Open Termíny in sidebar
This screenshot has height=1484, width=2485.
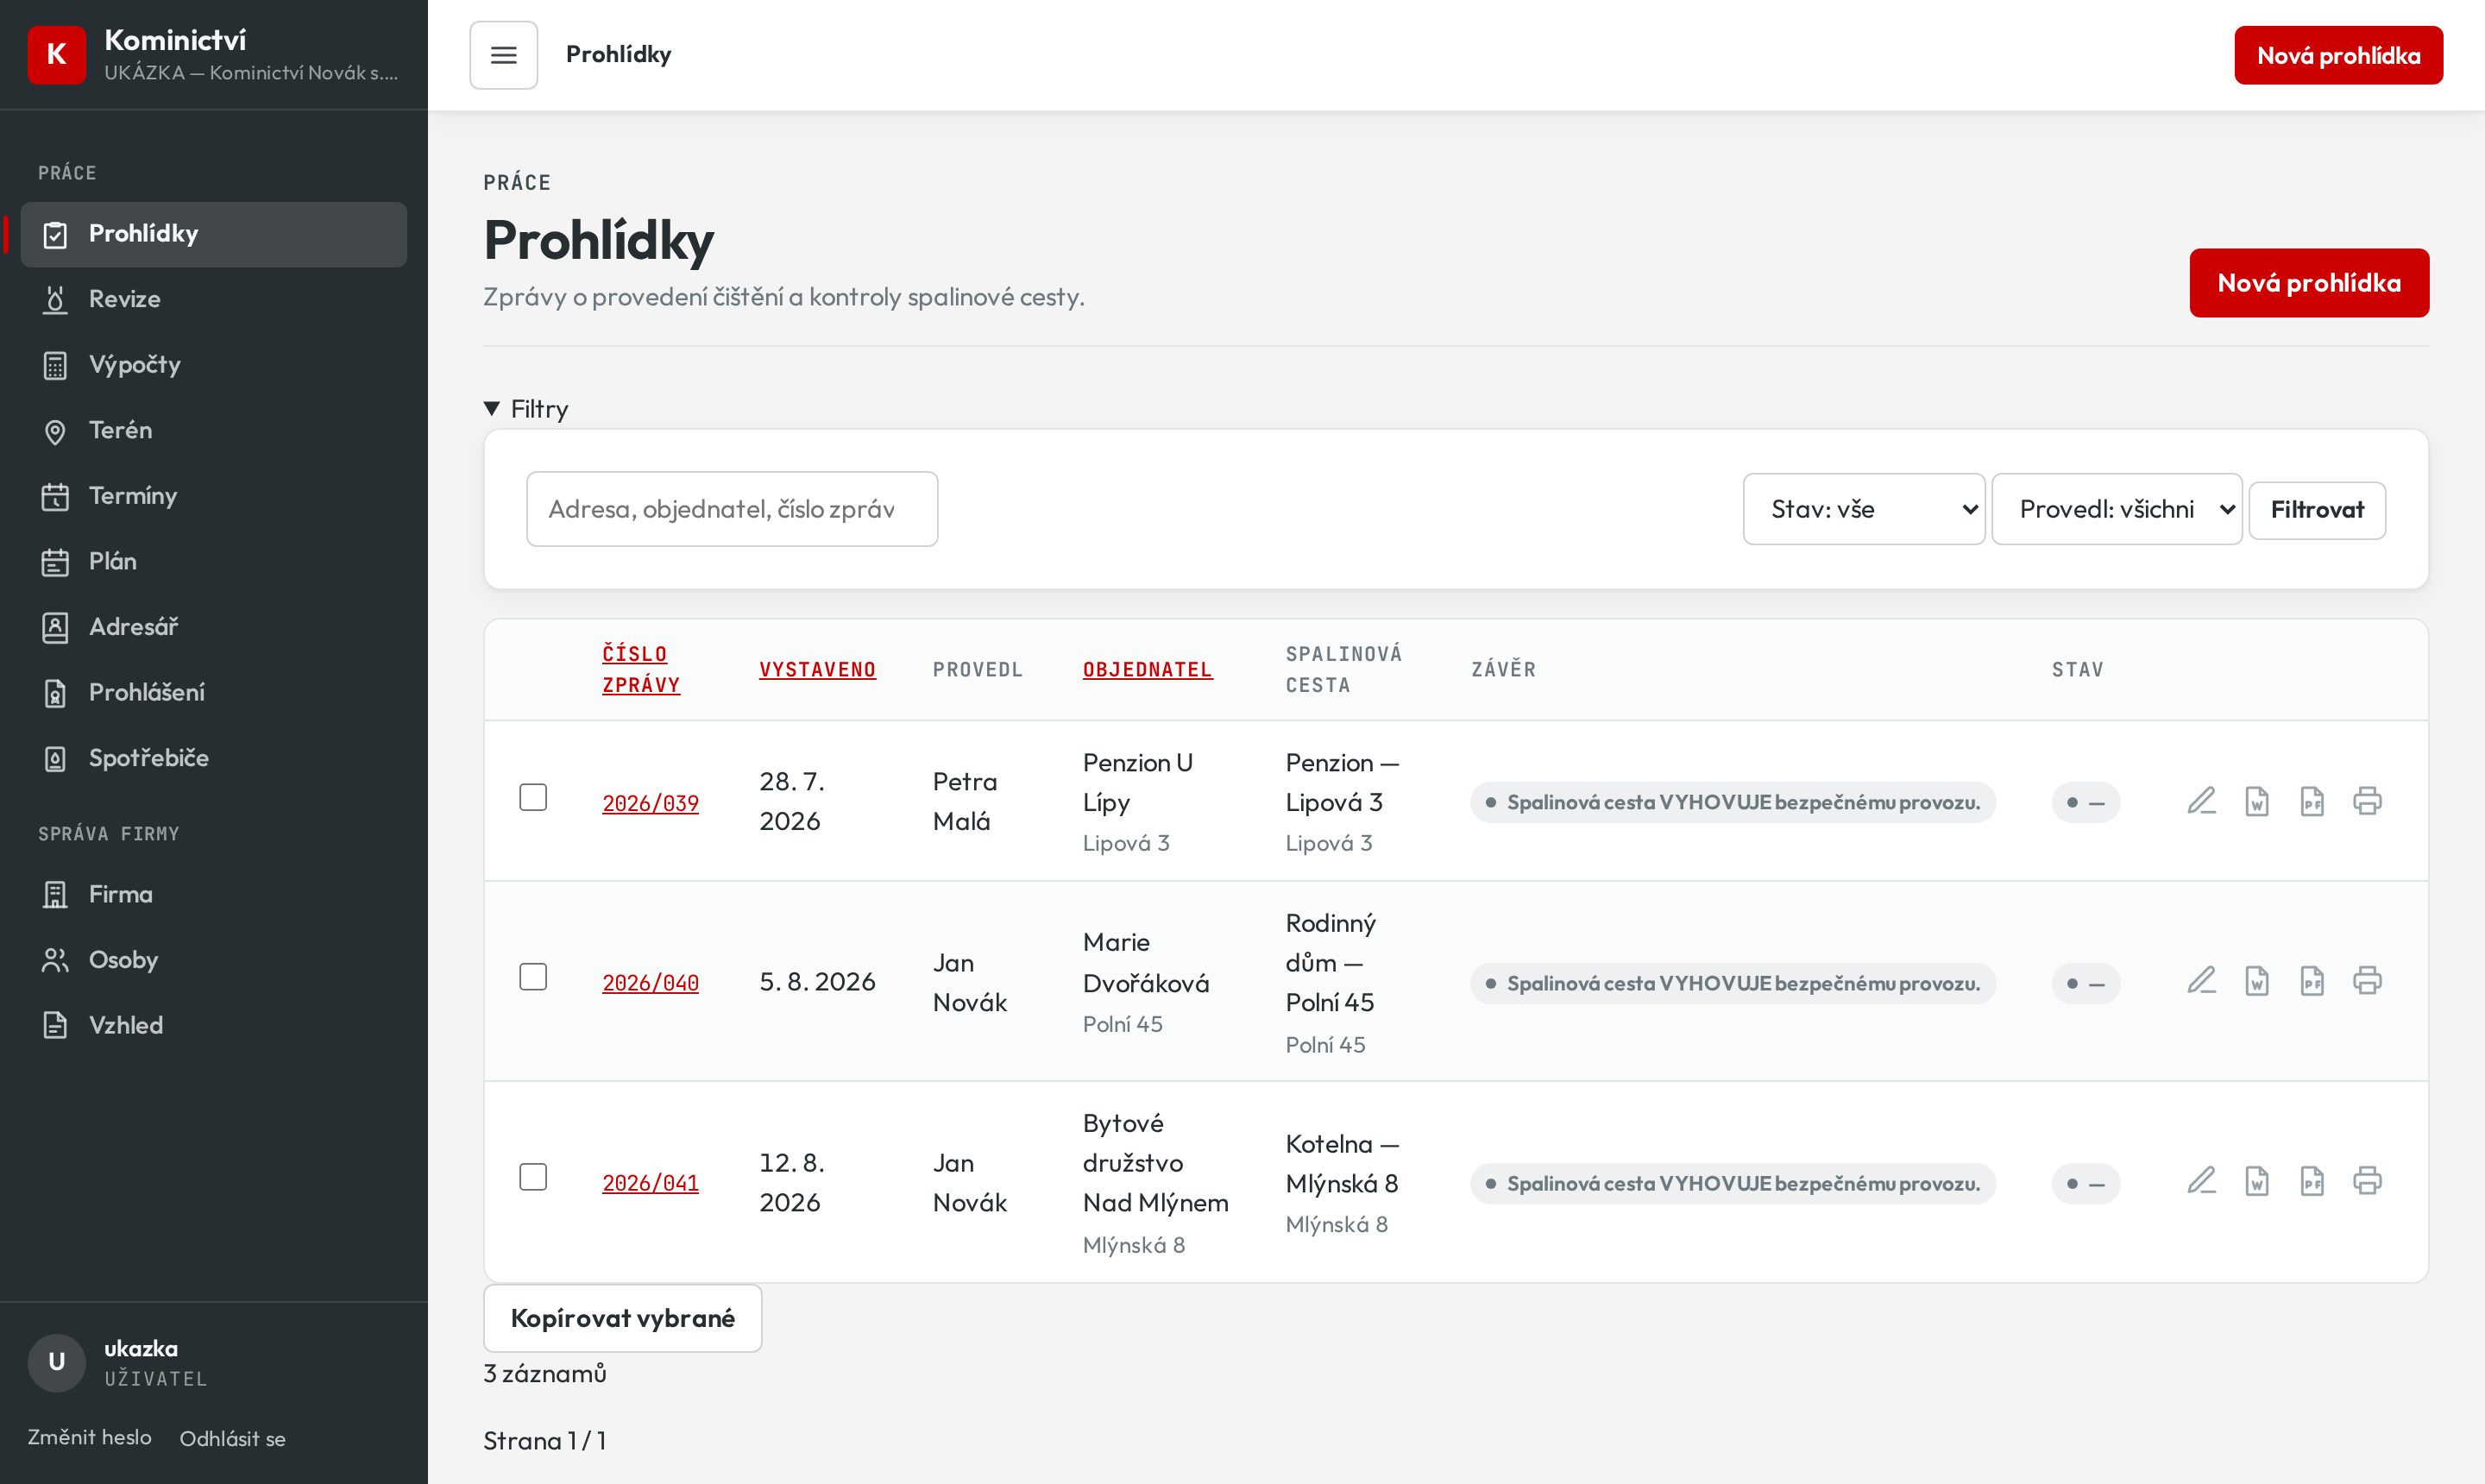coord(214,496)
